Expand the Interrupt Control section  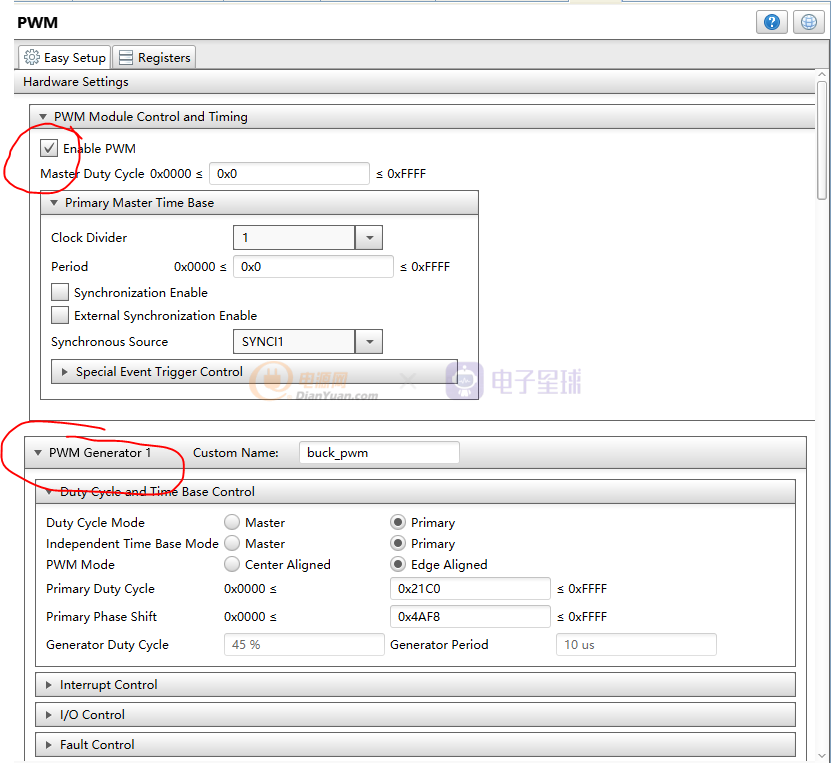[108, 685]
